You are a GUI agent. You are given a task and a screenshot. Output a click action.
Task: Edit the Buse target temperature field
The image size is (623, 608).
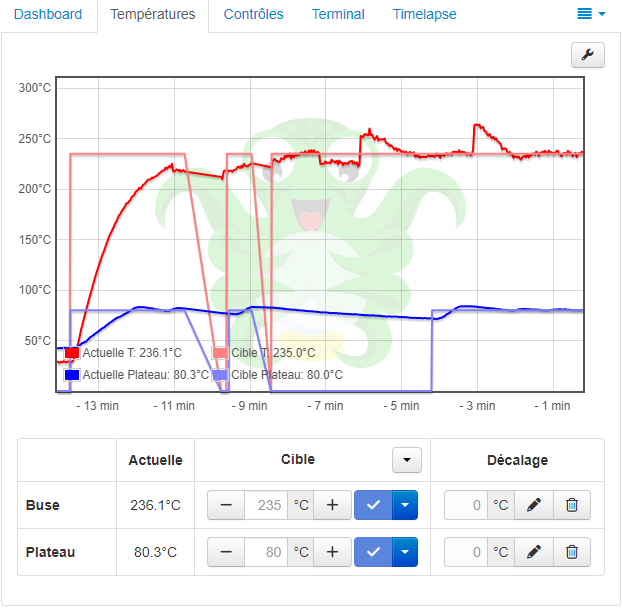[266, 505]
